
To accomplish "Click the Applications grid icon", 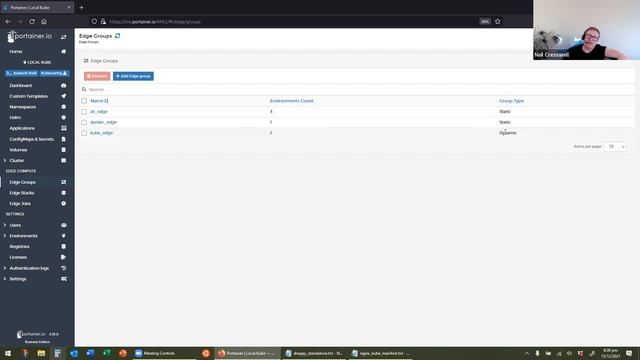I will [x=64, y=128].
